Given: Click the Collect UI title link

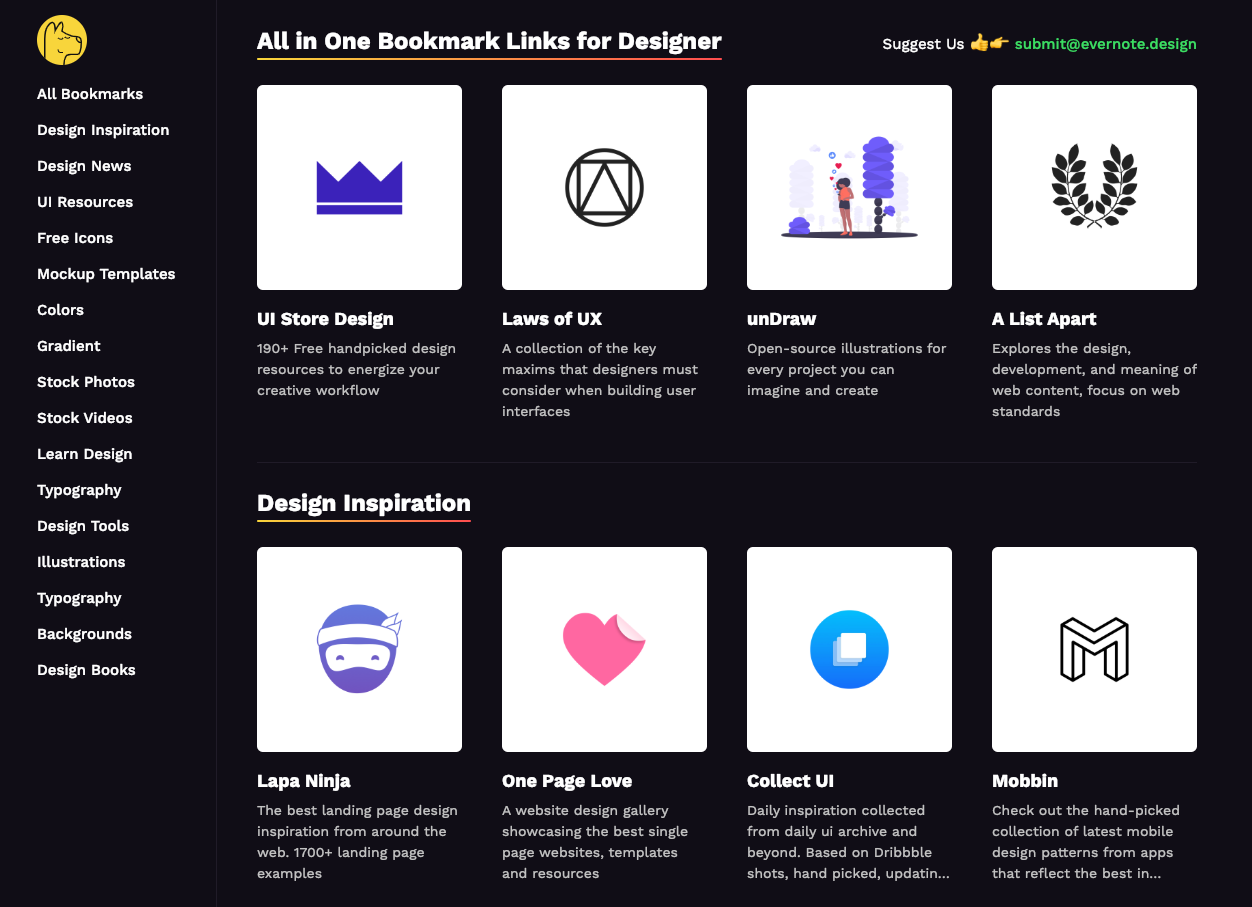Looking at the screenshot, I should point(790,781).
